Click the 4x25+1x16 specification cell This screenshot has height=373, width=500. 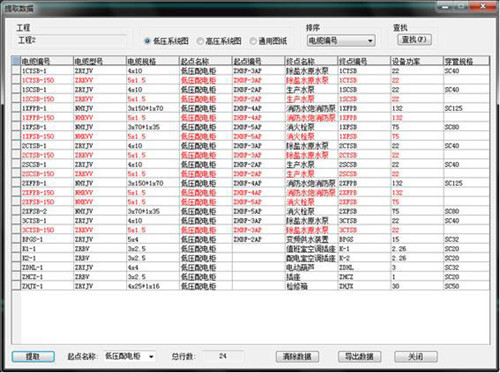153,286
